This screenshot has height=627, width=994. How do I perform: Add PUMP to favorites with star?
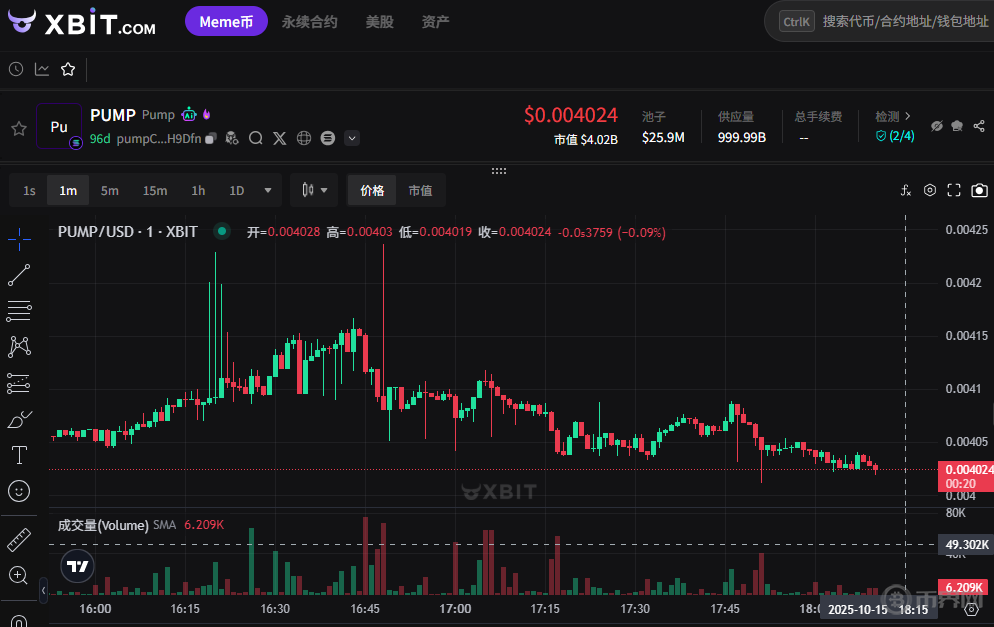19,129
